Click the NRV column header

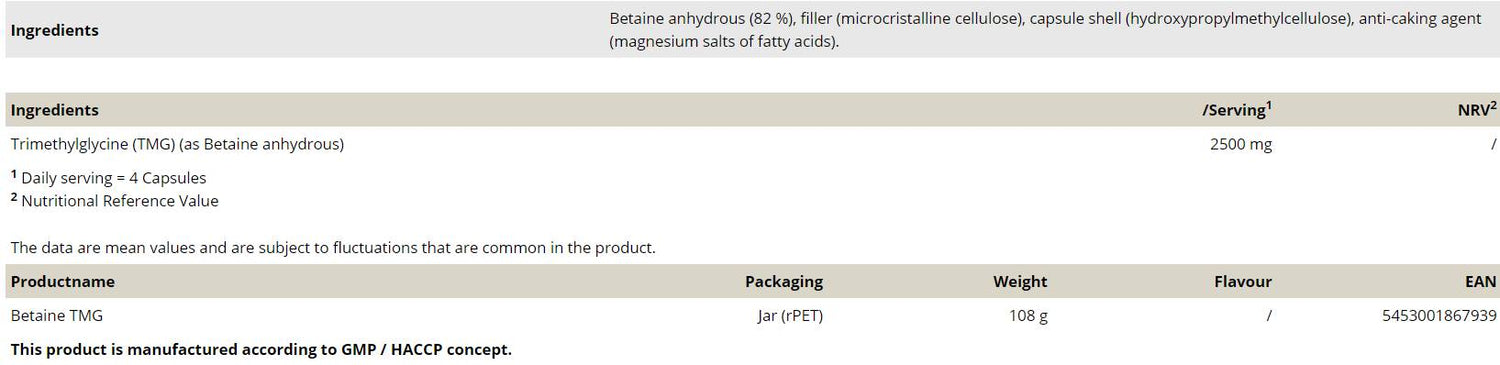point(1477,110)
